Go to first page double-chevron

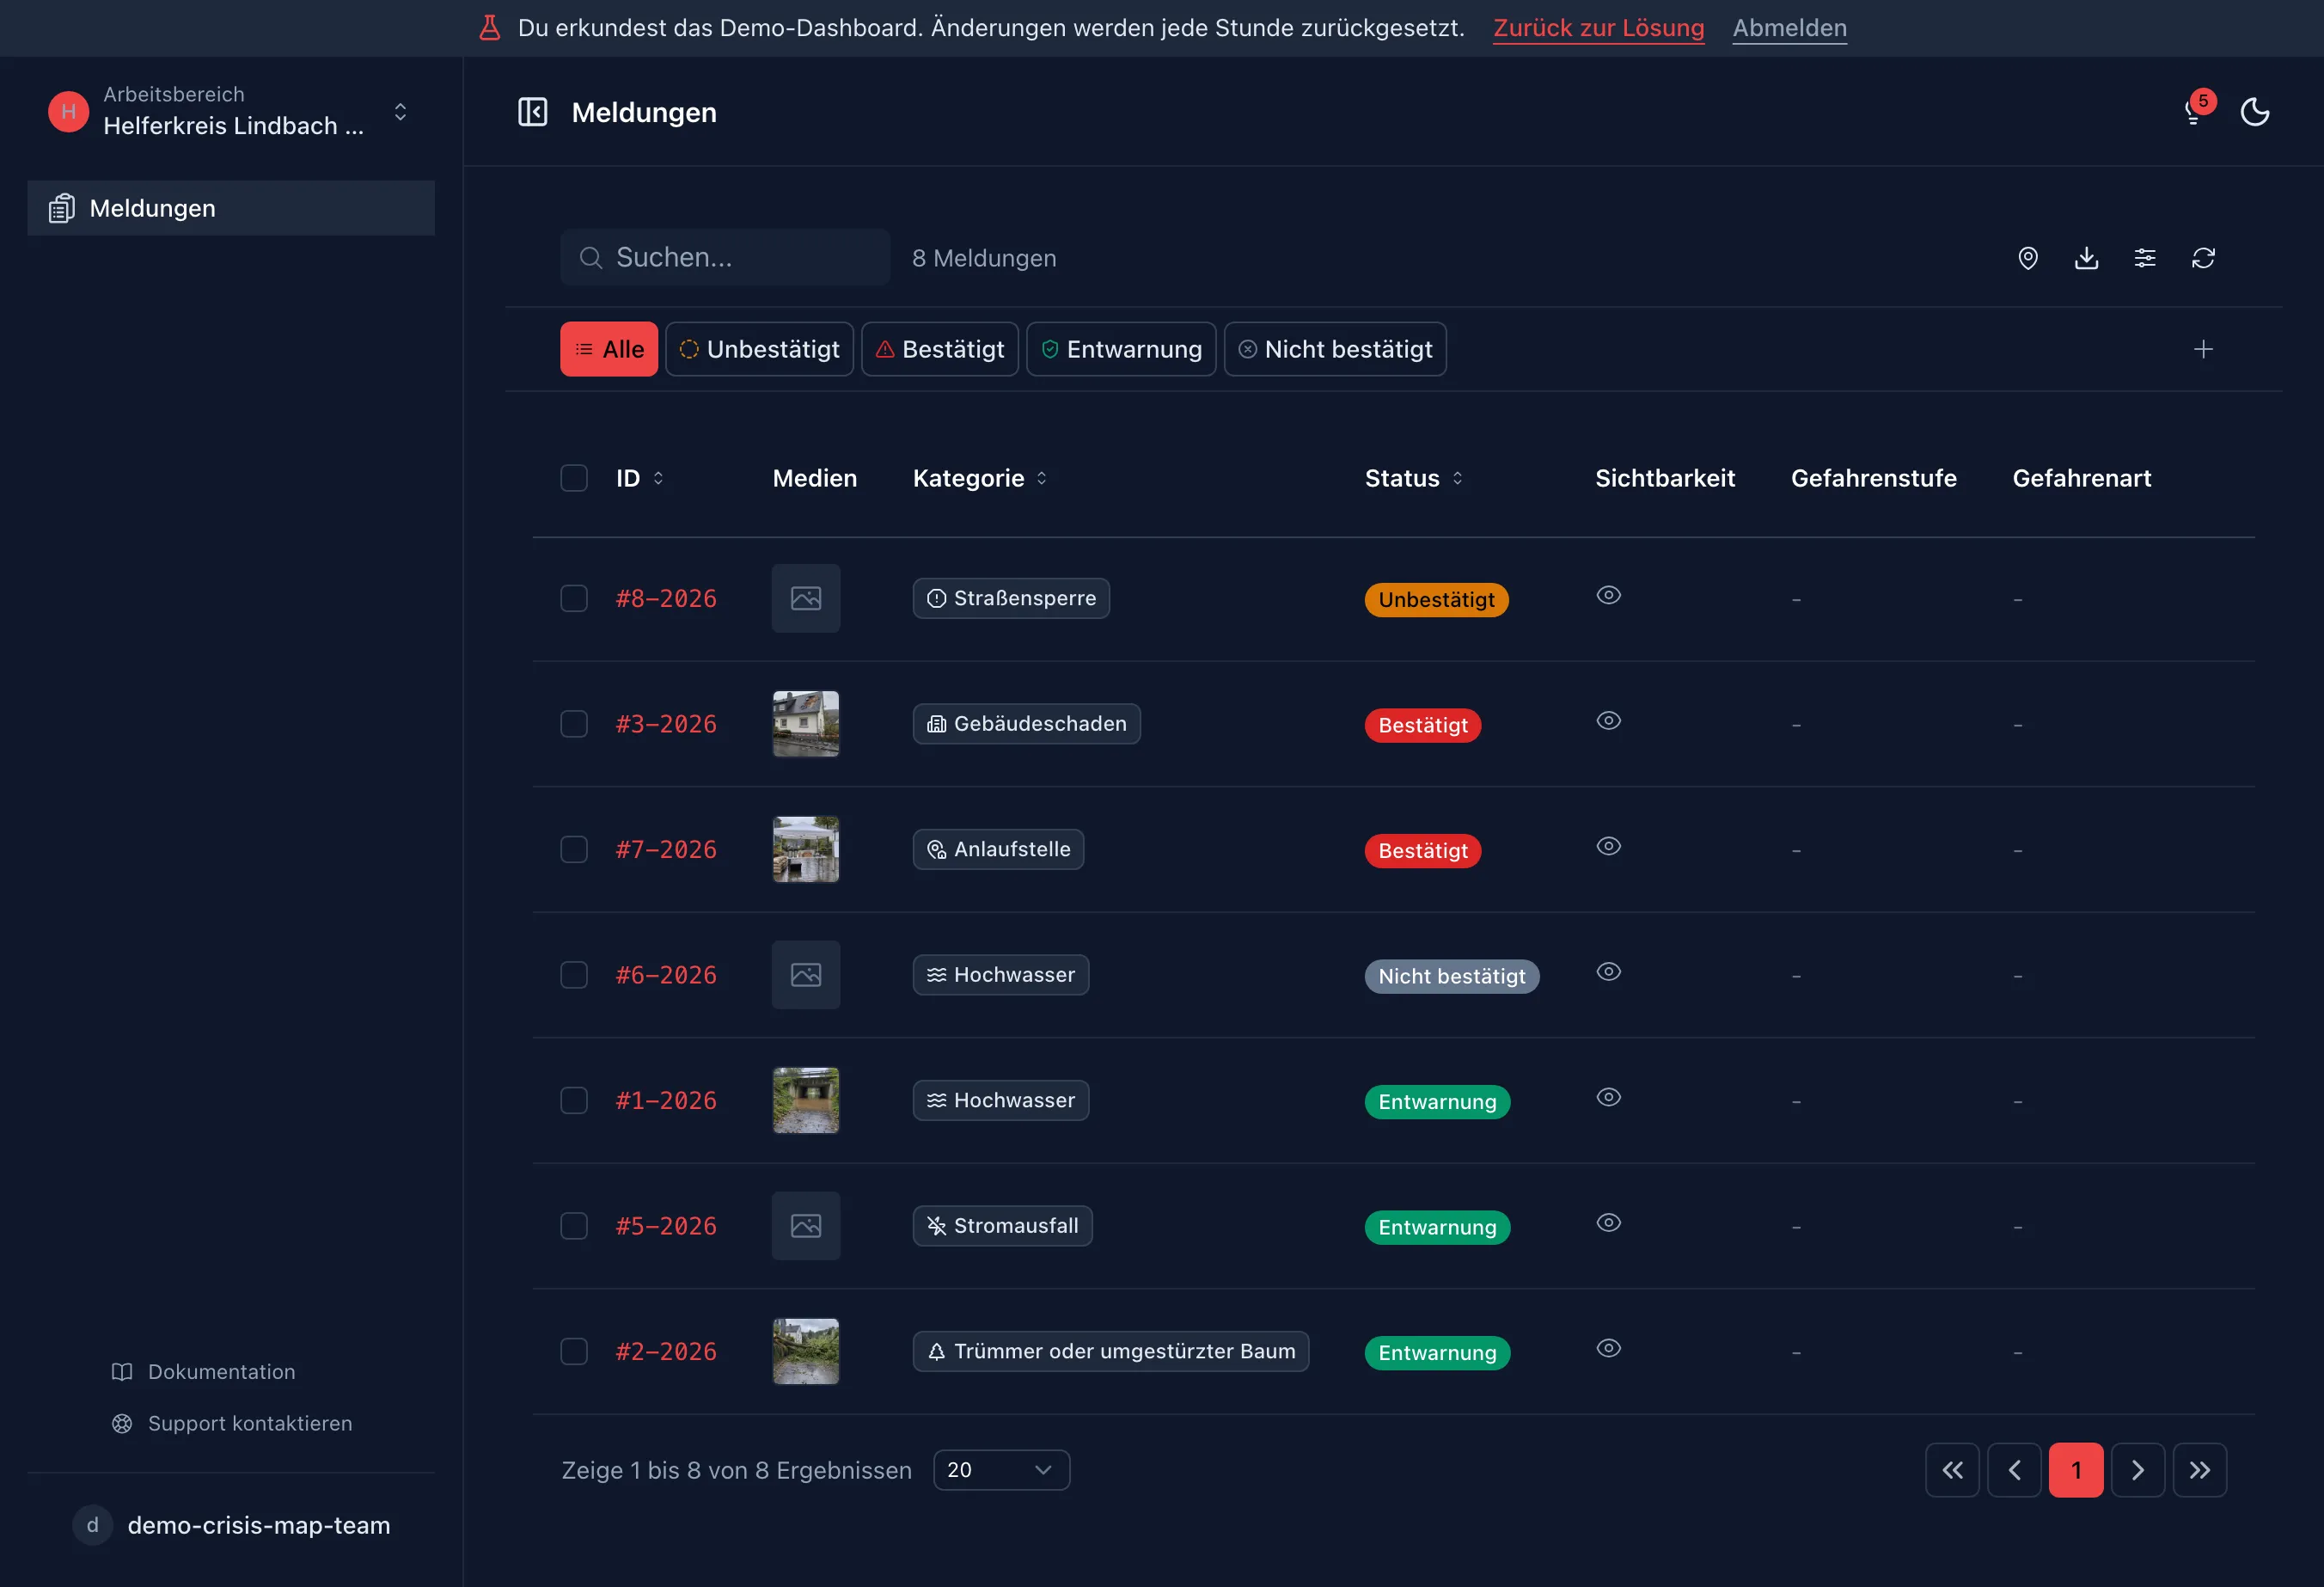coord(1952,1470)
